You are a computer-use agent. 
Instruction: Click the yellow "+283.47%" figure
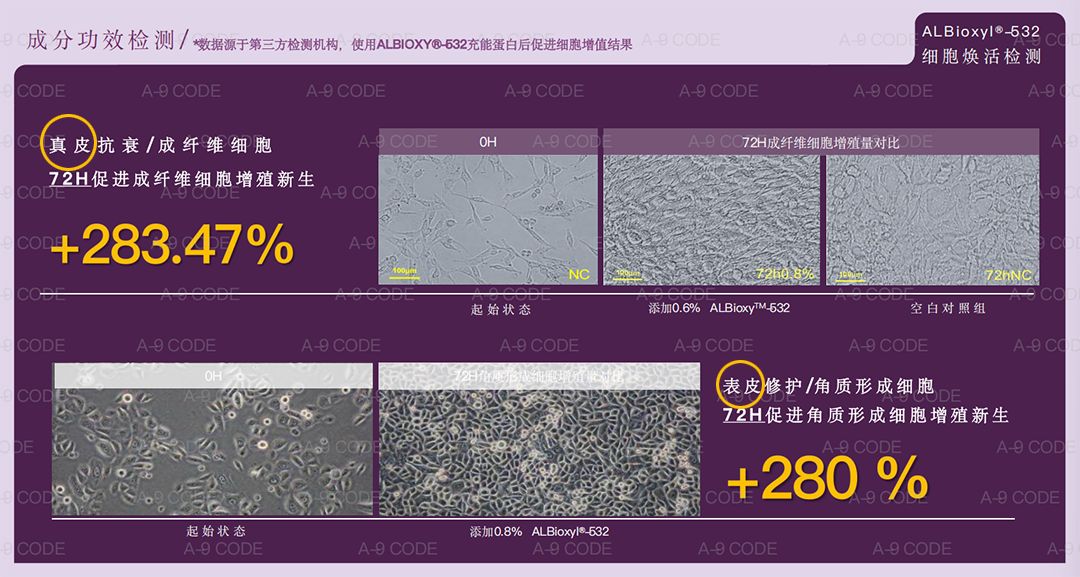point(172,245)
